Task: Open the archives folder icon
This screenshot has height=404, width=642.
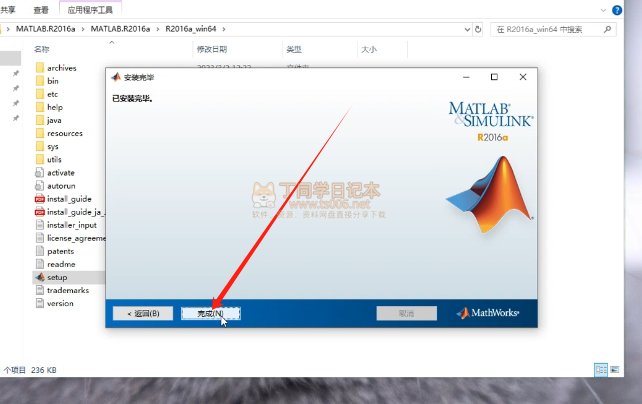Action: coord(40,68)
